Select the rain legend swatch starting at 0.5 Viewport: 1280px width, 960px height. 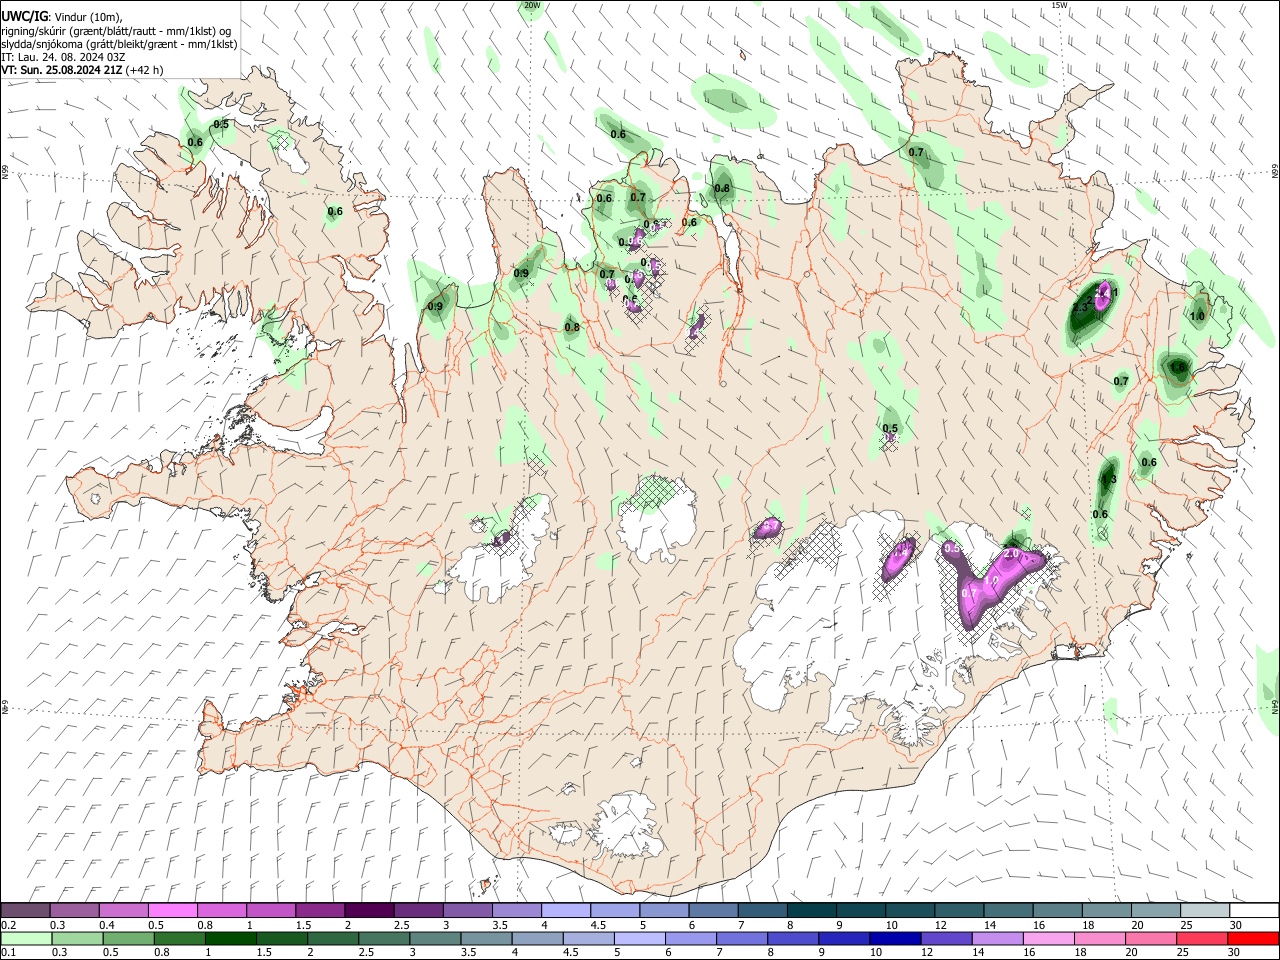tap(128, 938)
